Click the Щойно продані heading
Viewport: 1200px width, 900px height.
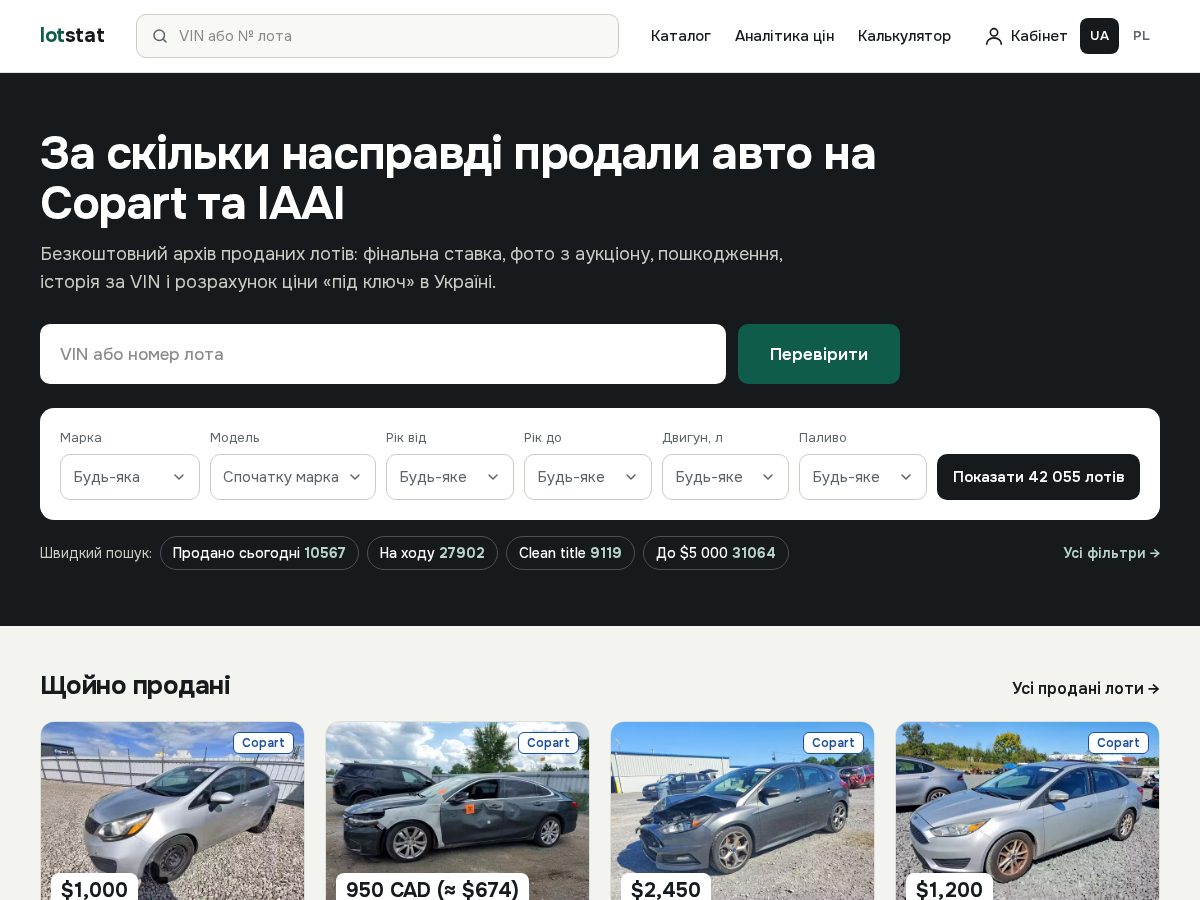(135, 685)
